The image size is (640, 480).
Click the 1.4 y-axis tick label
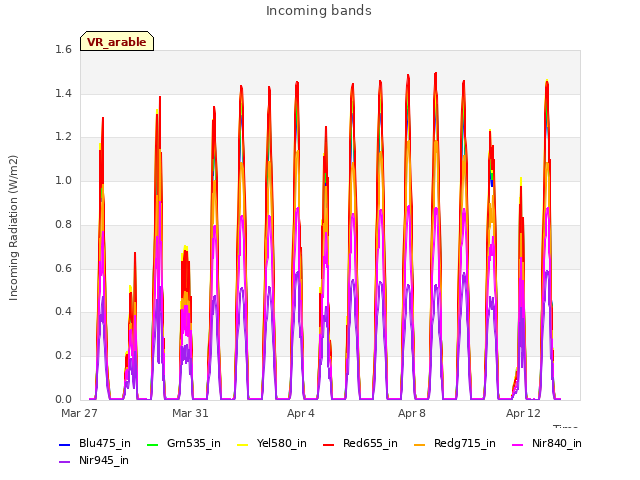coord(63,93)
